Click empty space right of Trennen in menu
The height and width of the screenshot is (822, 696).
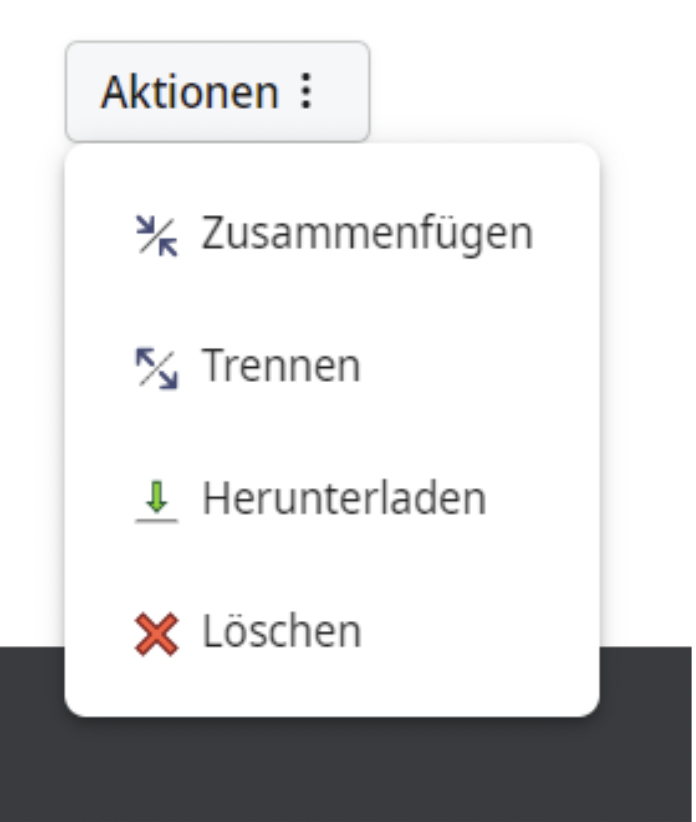click(480, 367)
